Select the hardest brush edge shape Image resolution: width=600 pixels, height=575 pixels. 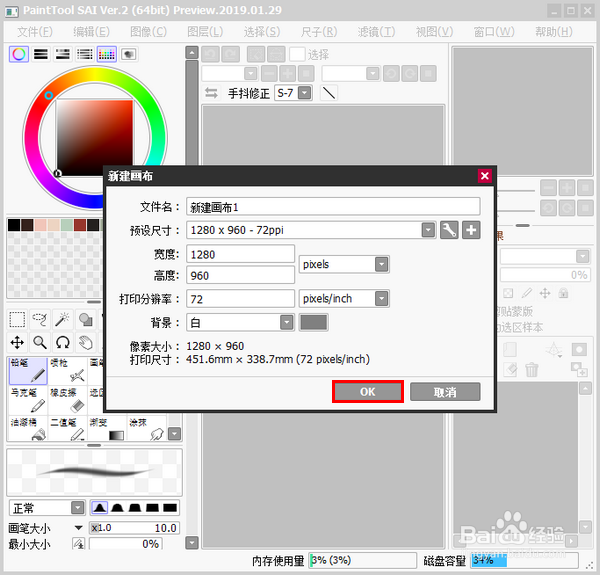[x=170, y=508]
